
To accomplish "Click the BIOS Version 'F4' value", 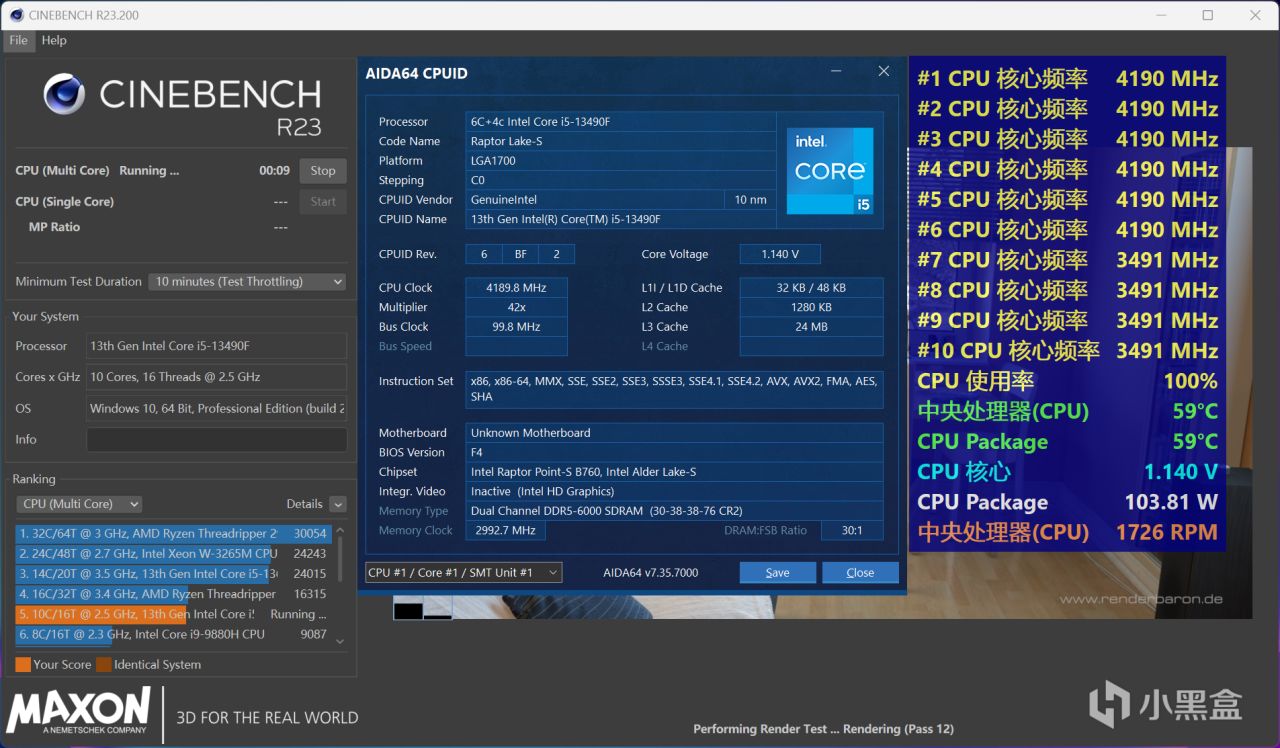I will tap(674, 452).
